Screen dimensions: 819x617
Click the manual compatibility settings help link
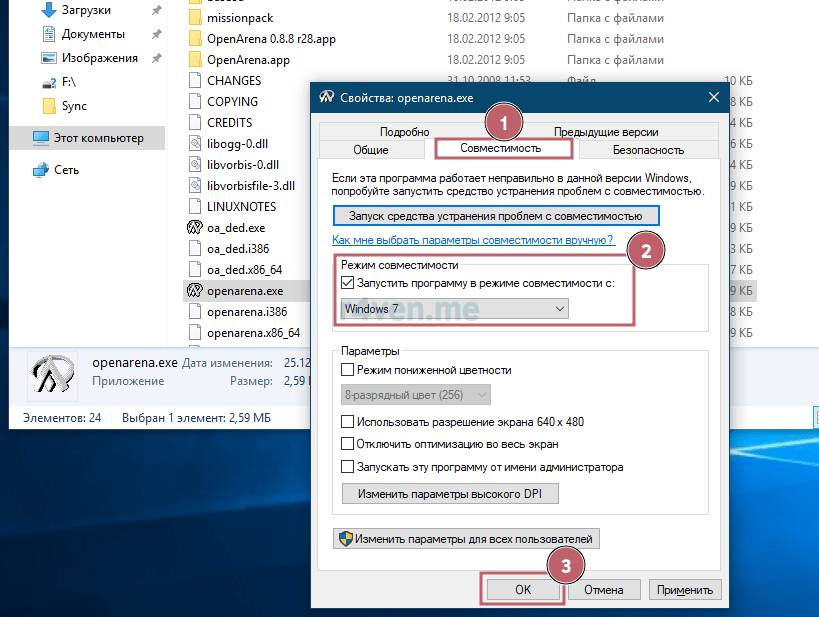[472, 241]
